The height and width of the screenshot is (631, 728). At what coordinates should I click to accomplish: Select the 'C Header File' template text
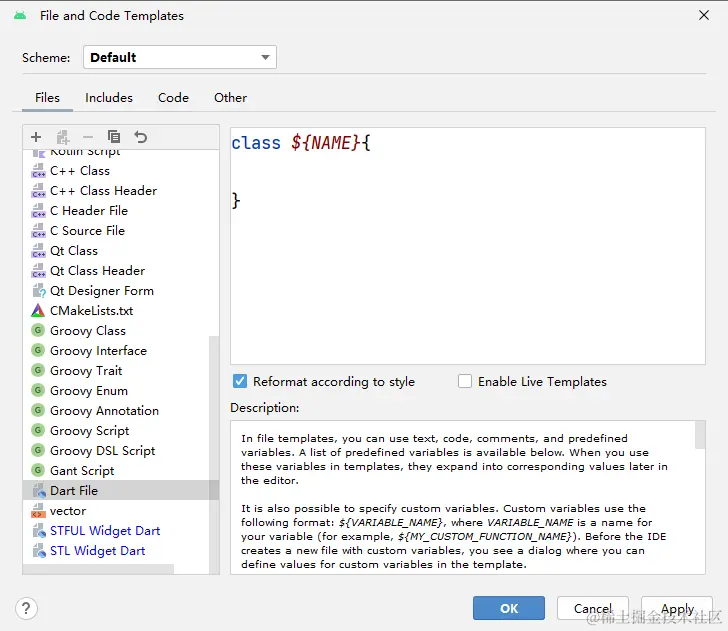(89, 211)
